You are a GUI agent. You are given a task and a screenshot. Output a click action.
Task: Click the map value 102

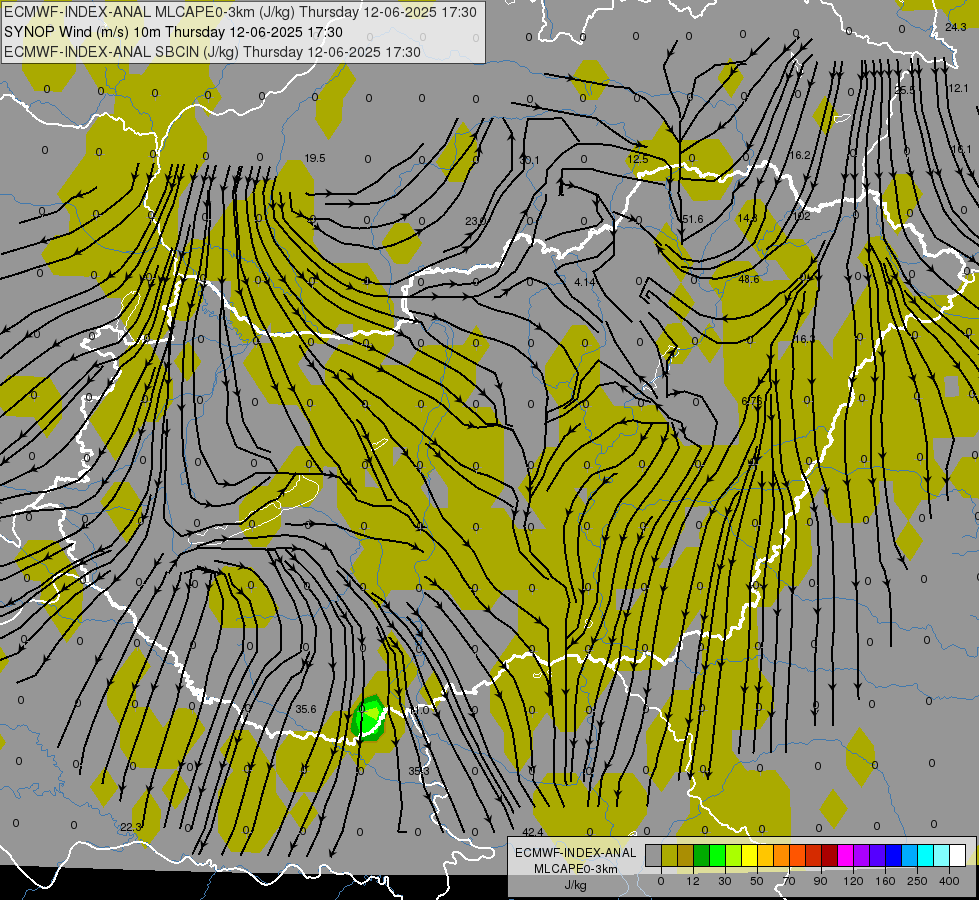click(x=801, y=216)
